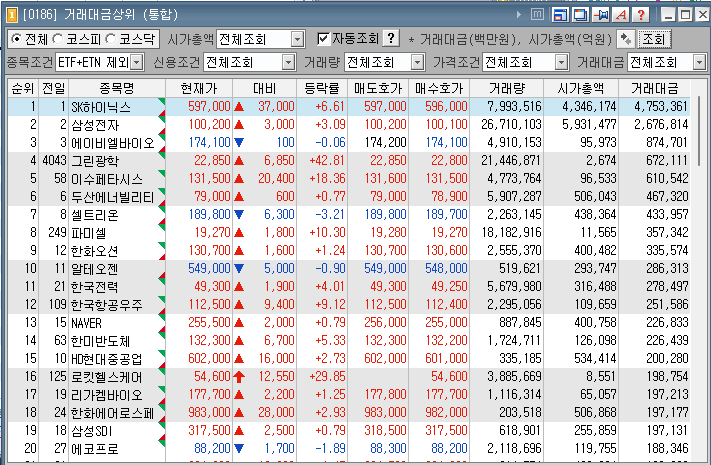Sort by the 대비 column header
The image size is (711, 465).
coord(265,88)
